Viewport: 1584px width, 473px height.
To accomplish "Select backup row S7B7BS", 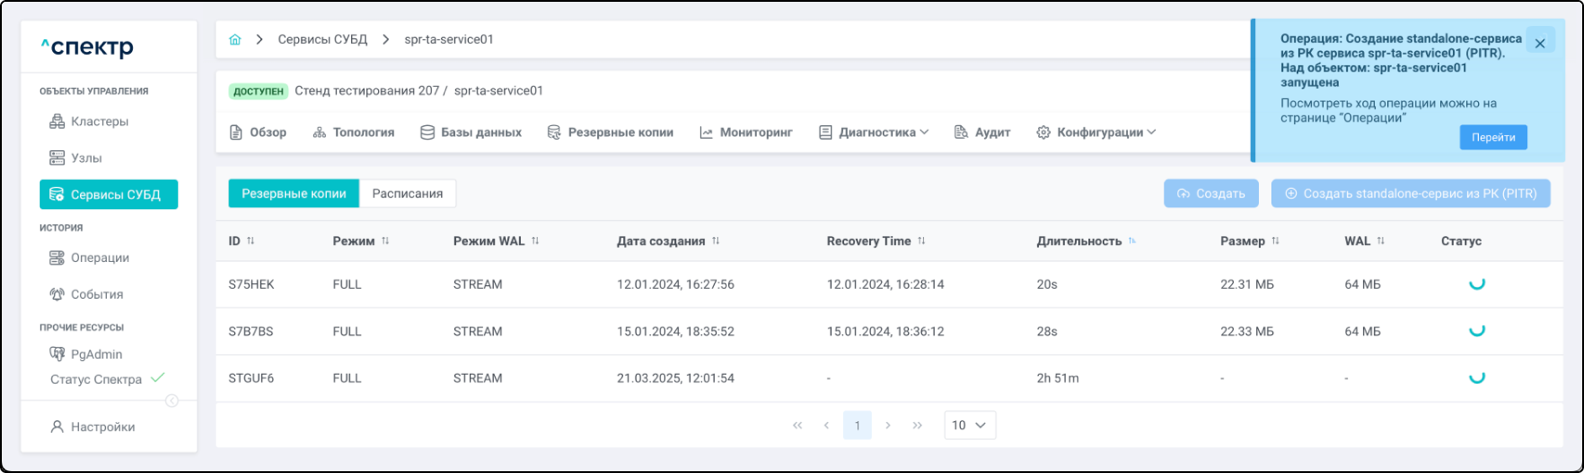I will pyautogui.click(x=251, y=332).
